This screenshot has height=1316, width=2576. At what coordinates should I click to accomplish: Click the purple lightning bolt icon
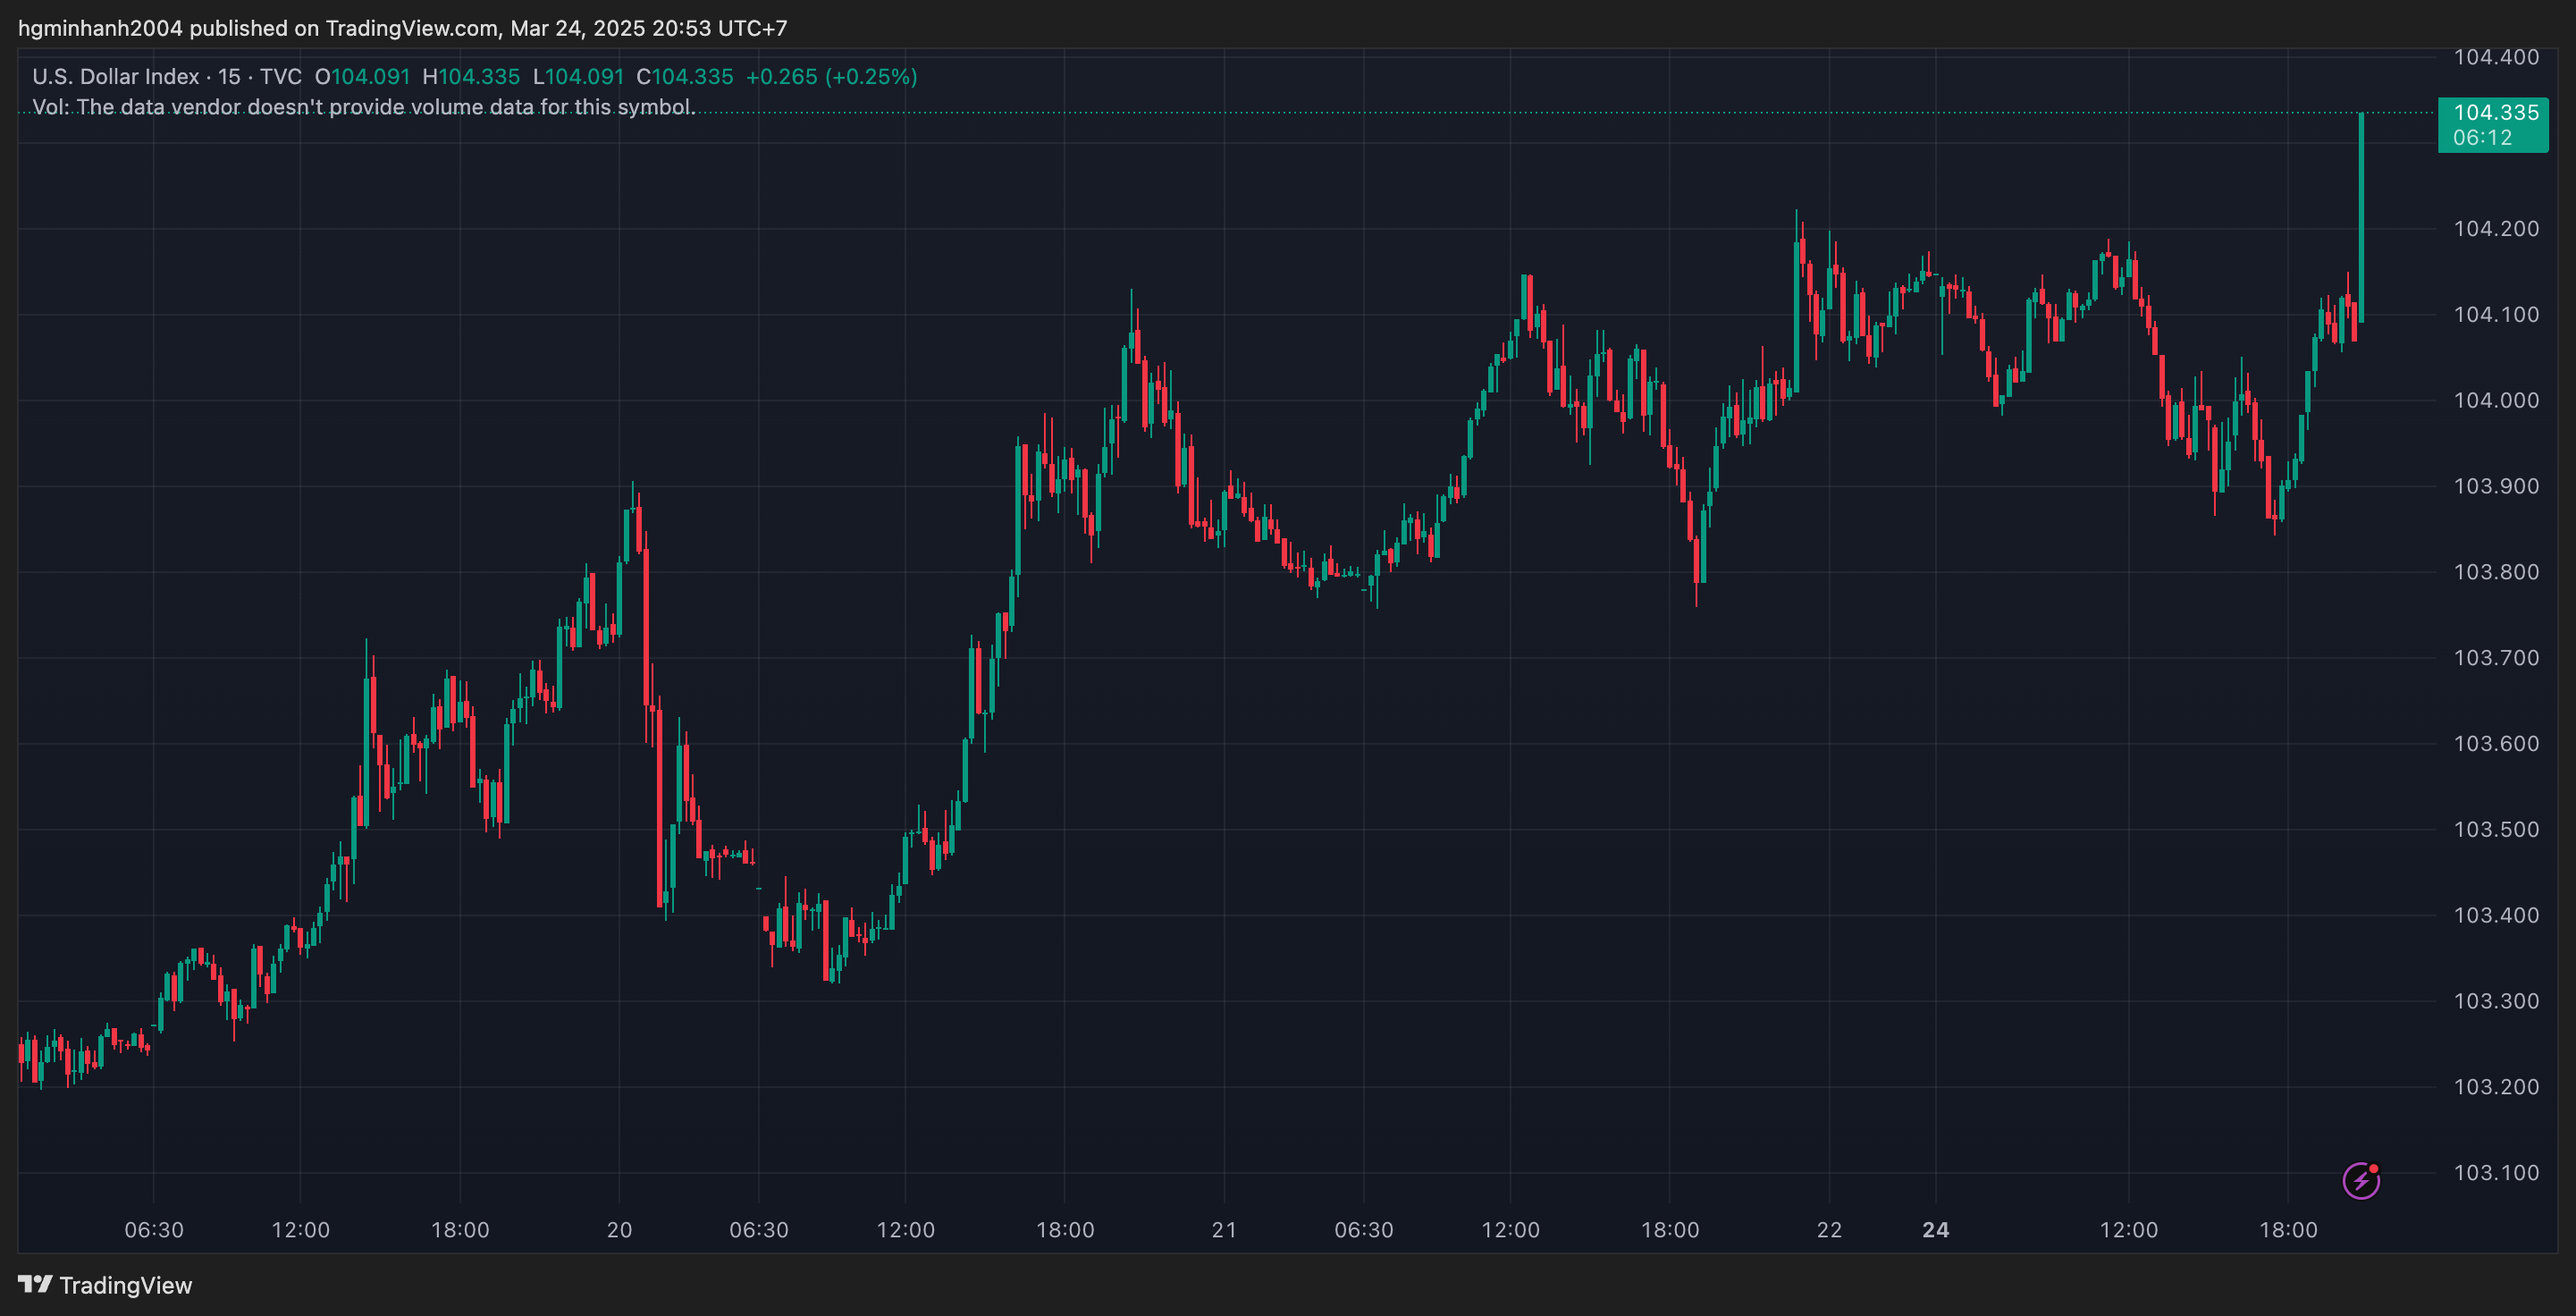click(x=2361, y=1180)
